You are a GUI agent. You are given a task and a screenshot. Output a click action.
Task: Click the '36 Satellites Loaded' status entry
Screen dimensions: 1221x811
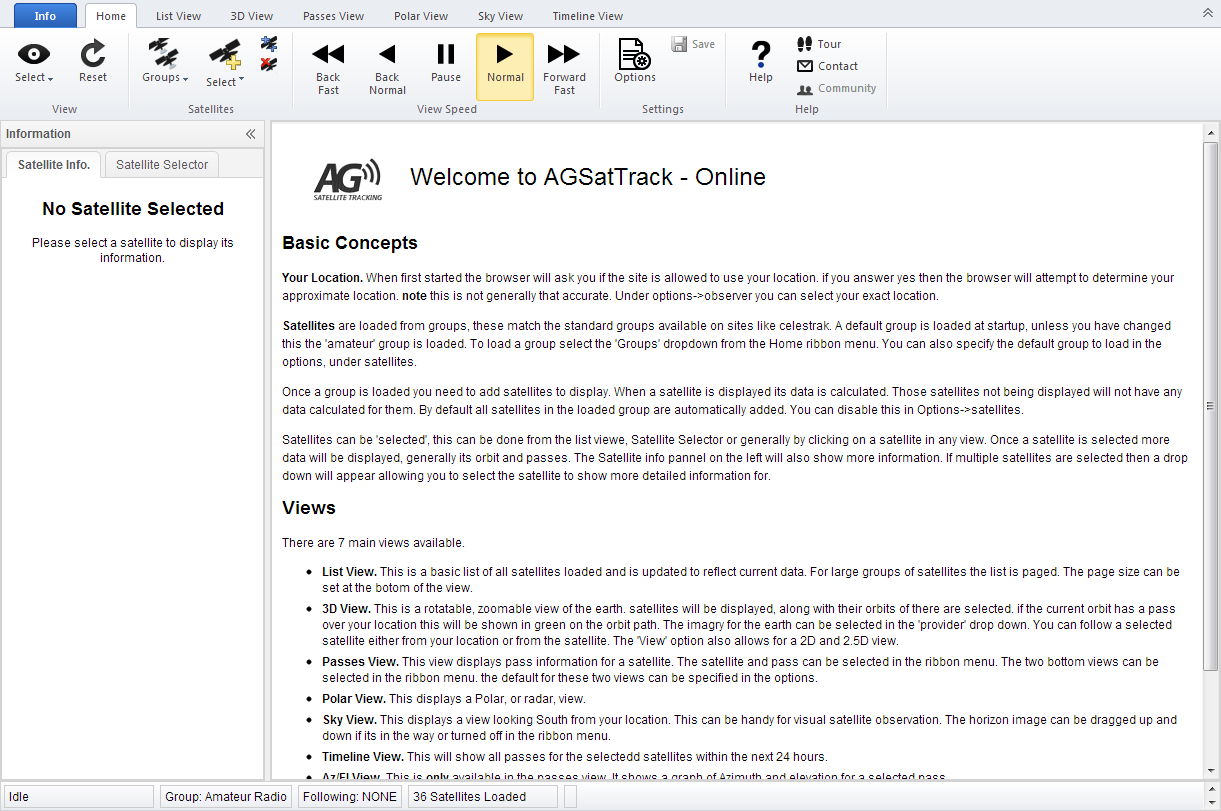click(x=483, y=797)
